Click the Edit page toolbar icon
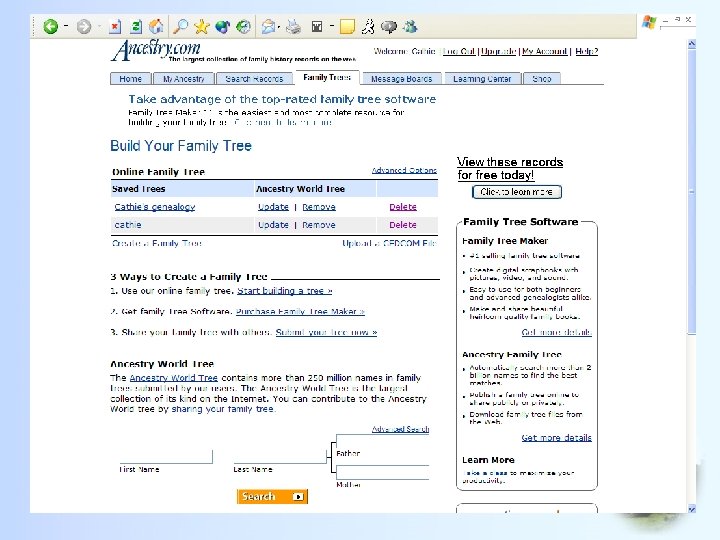The height and width of the screenshot is (540, 720). coord(317,27)
